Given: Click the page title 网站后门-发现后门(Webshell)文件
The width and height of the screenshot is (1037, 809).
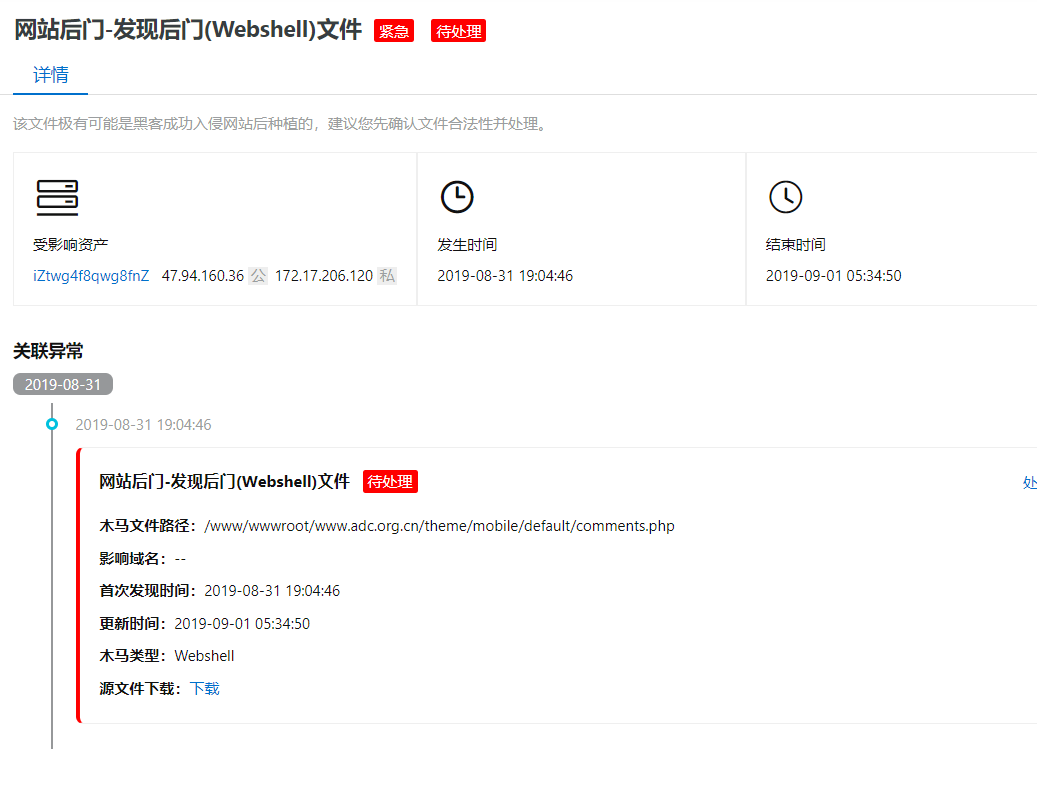Looking at the screenshot, I should (188, 30).
